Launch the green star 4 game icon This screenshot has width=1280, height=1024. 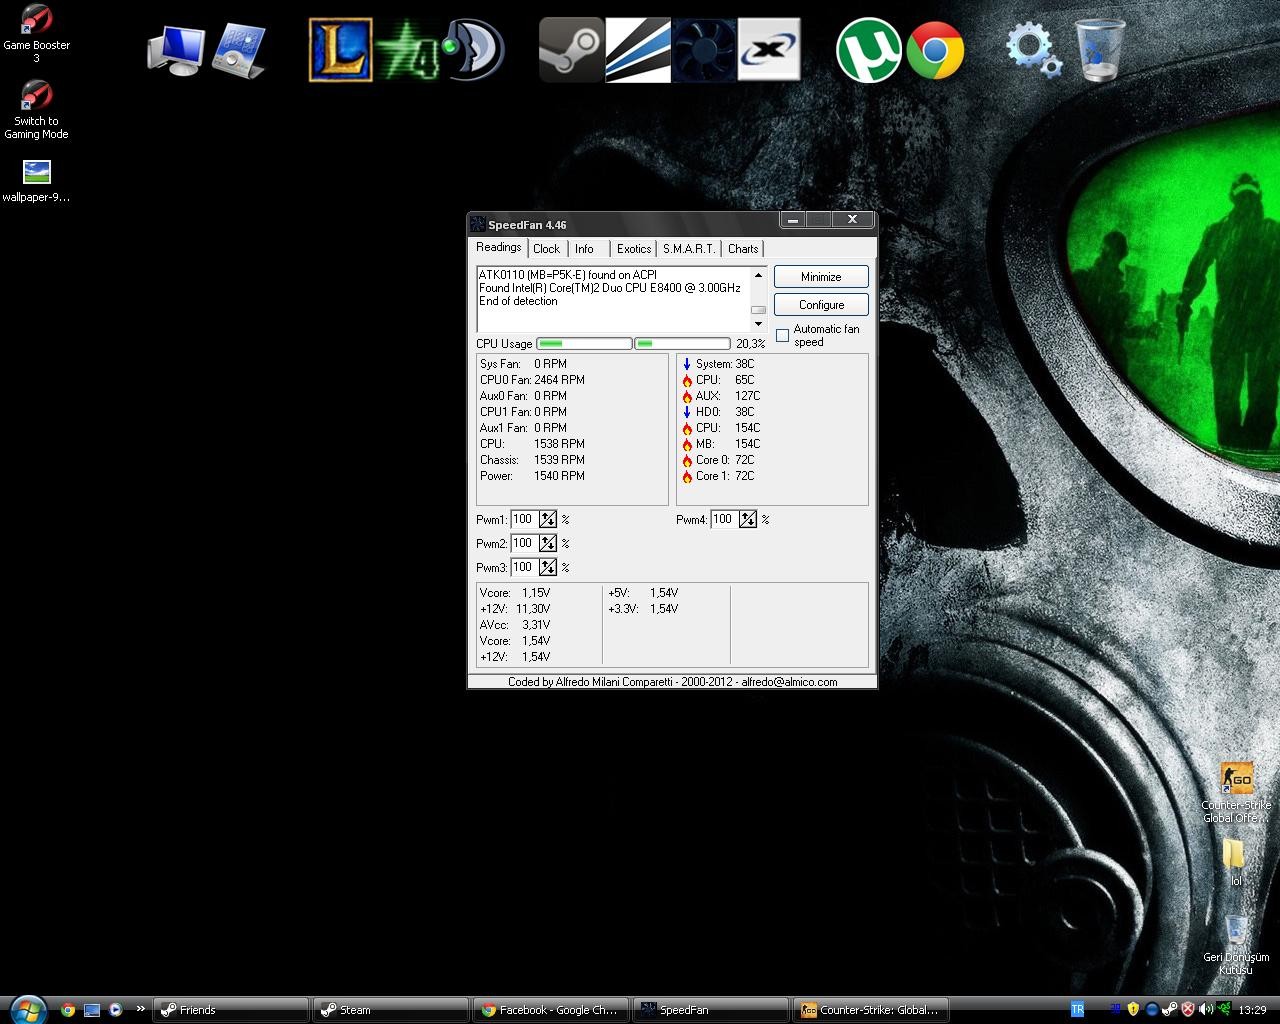pyautogui.click(x=408, y=49)
